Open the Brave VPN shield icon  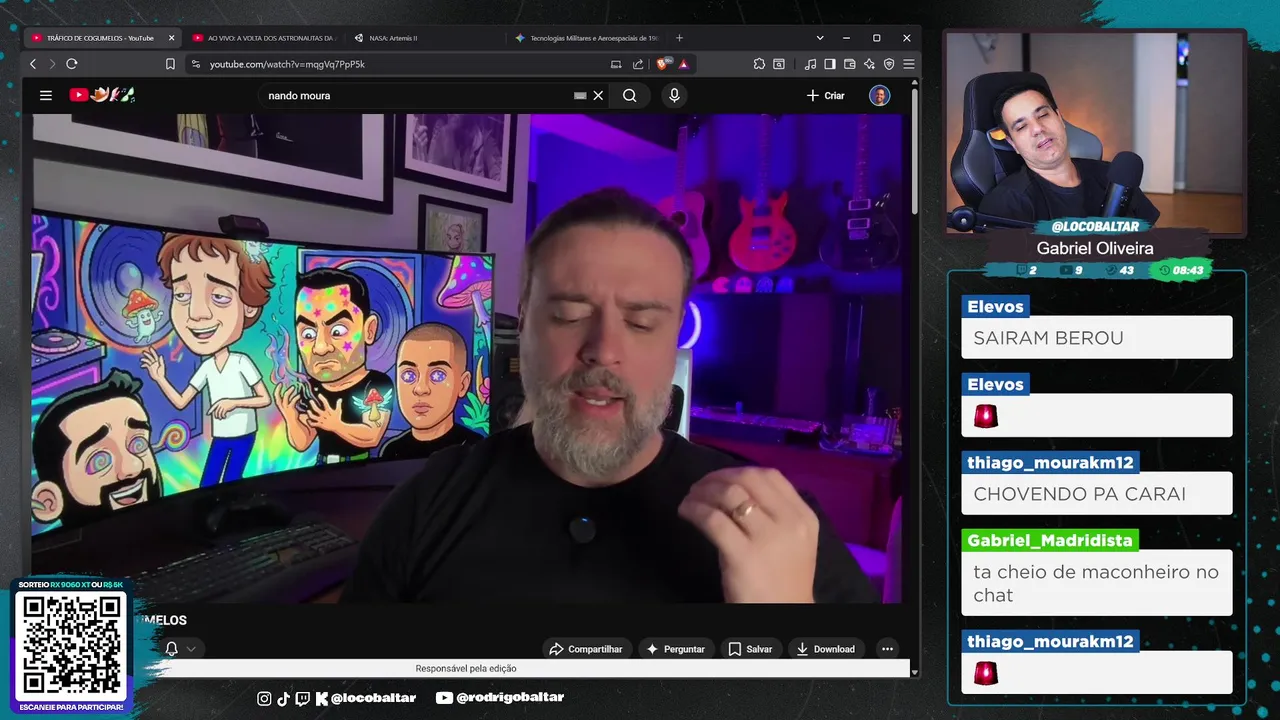(889, 64)
